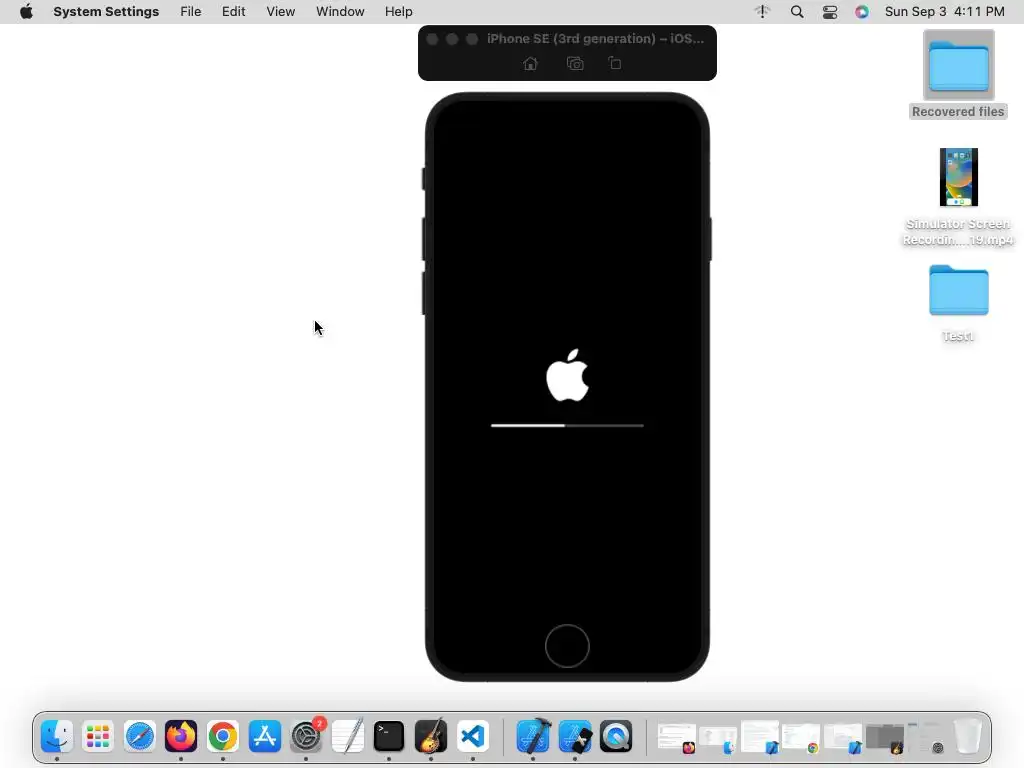
Task: Open Control Center in menu bar
Action: (x=829, y=12)
